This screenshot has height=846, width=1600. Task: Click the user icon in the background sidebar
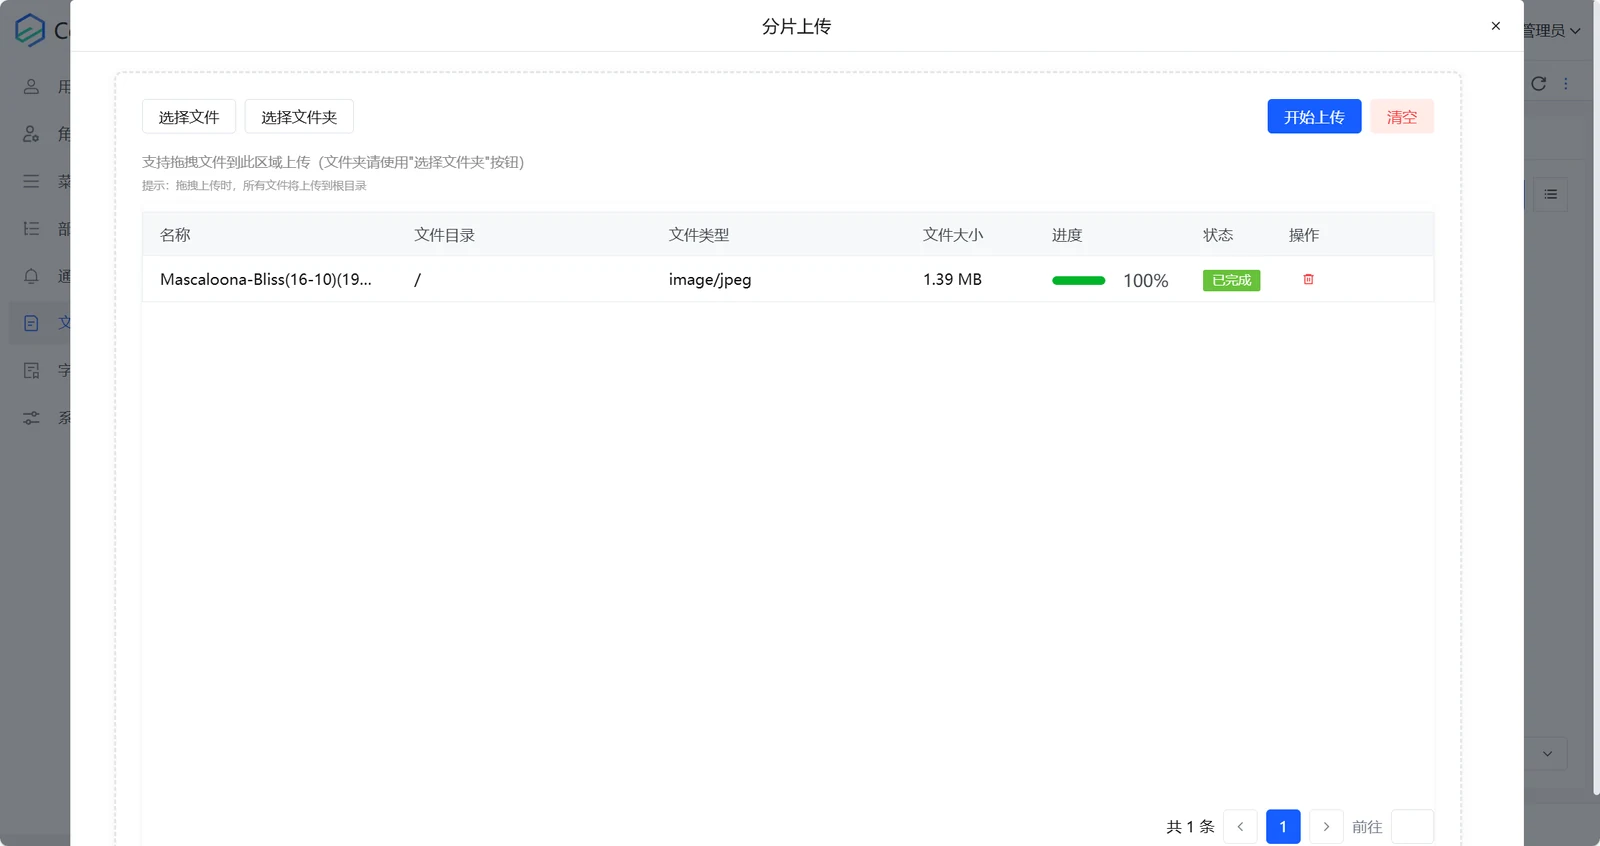[32, 87]
